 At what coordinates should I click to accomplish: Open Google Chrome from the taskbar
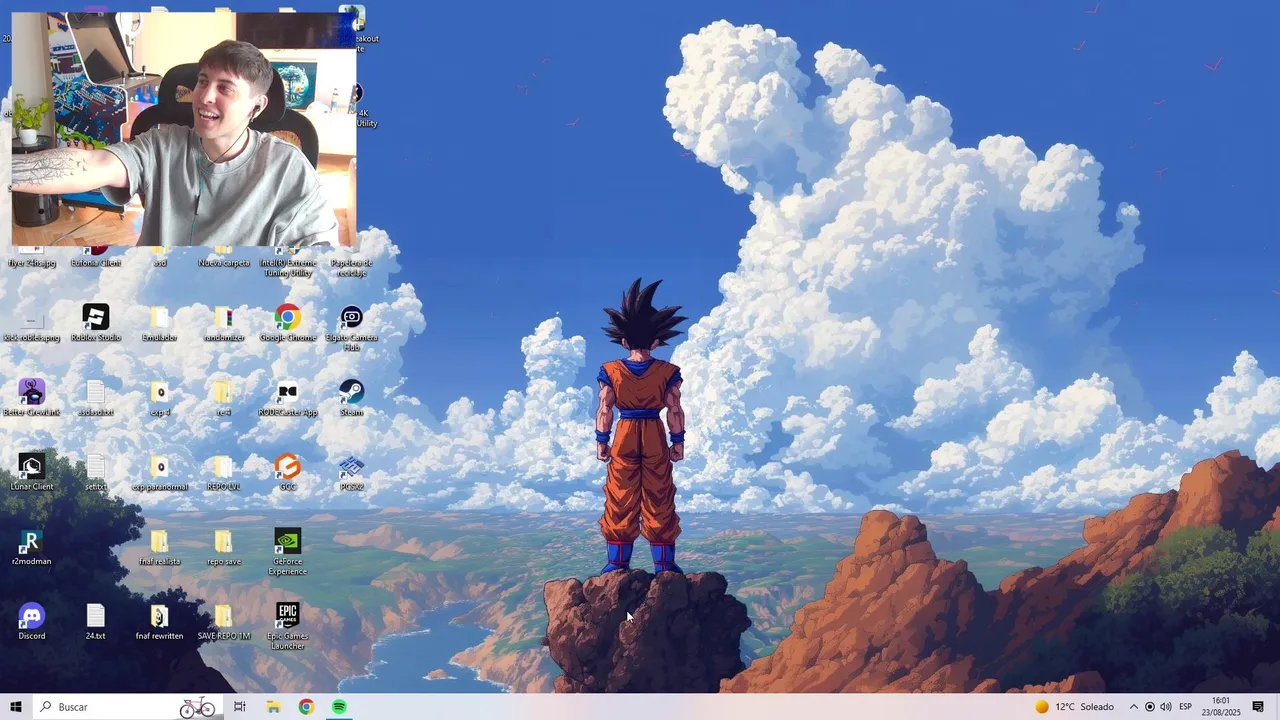pyautogui.click(x=306, y=707)
